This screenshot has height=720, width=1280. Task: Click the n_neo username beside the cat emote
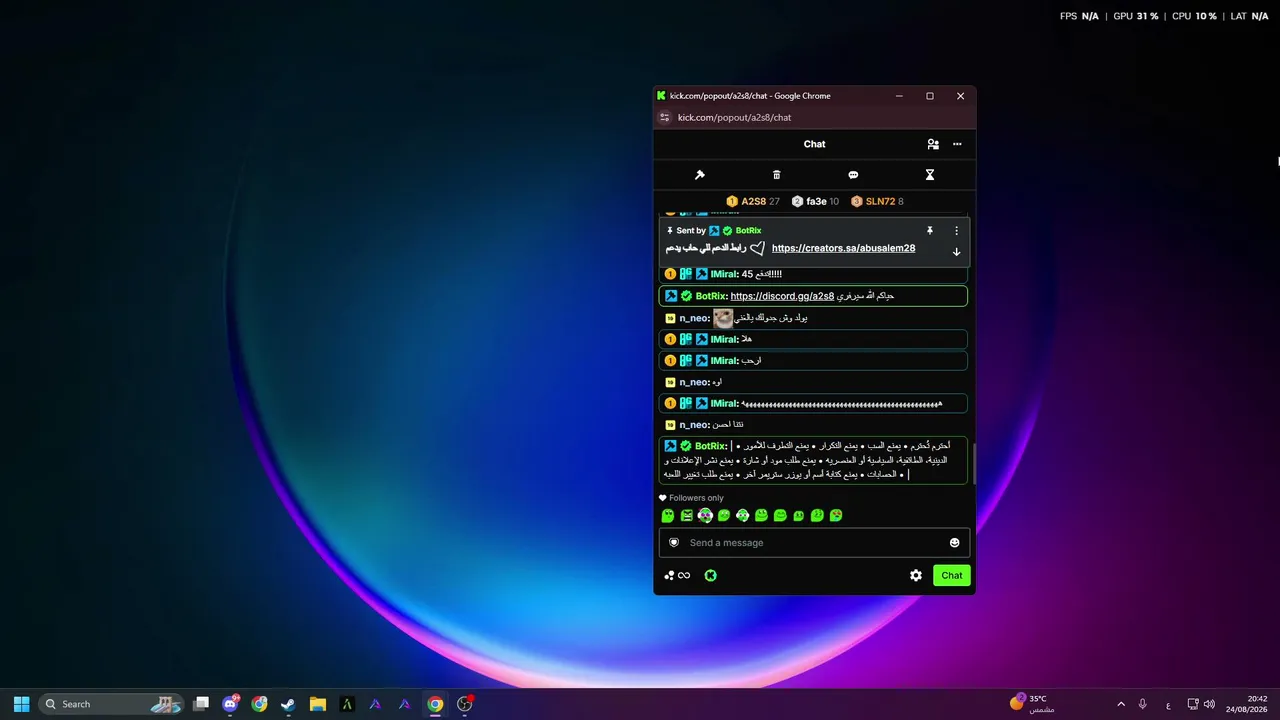(694, 318)
